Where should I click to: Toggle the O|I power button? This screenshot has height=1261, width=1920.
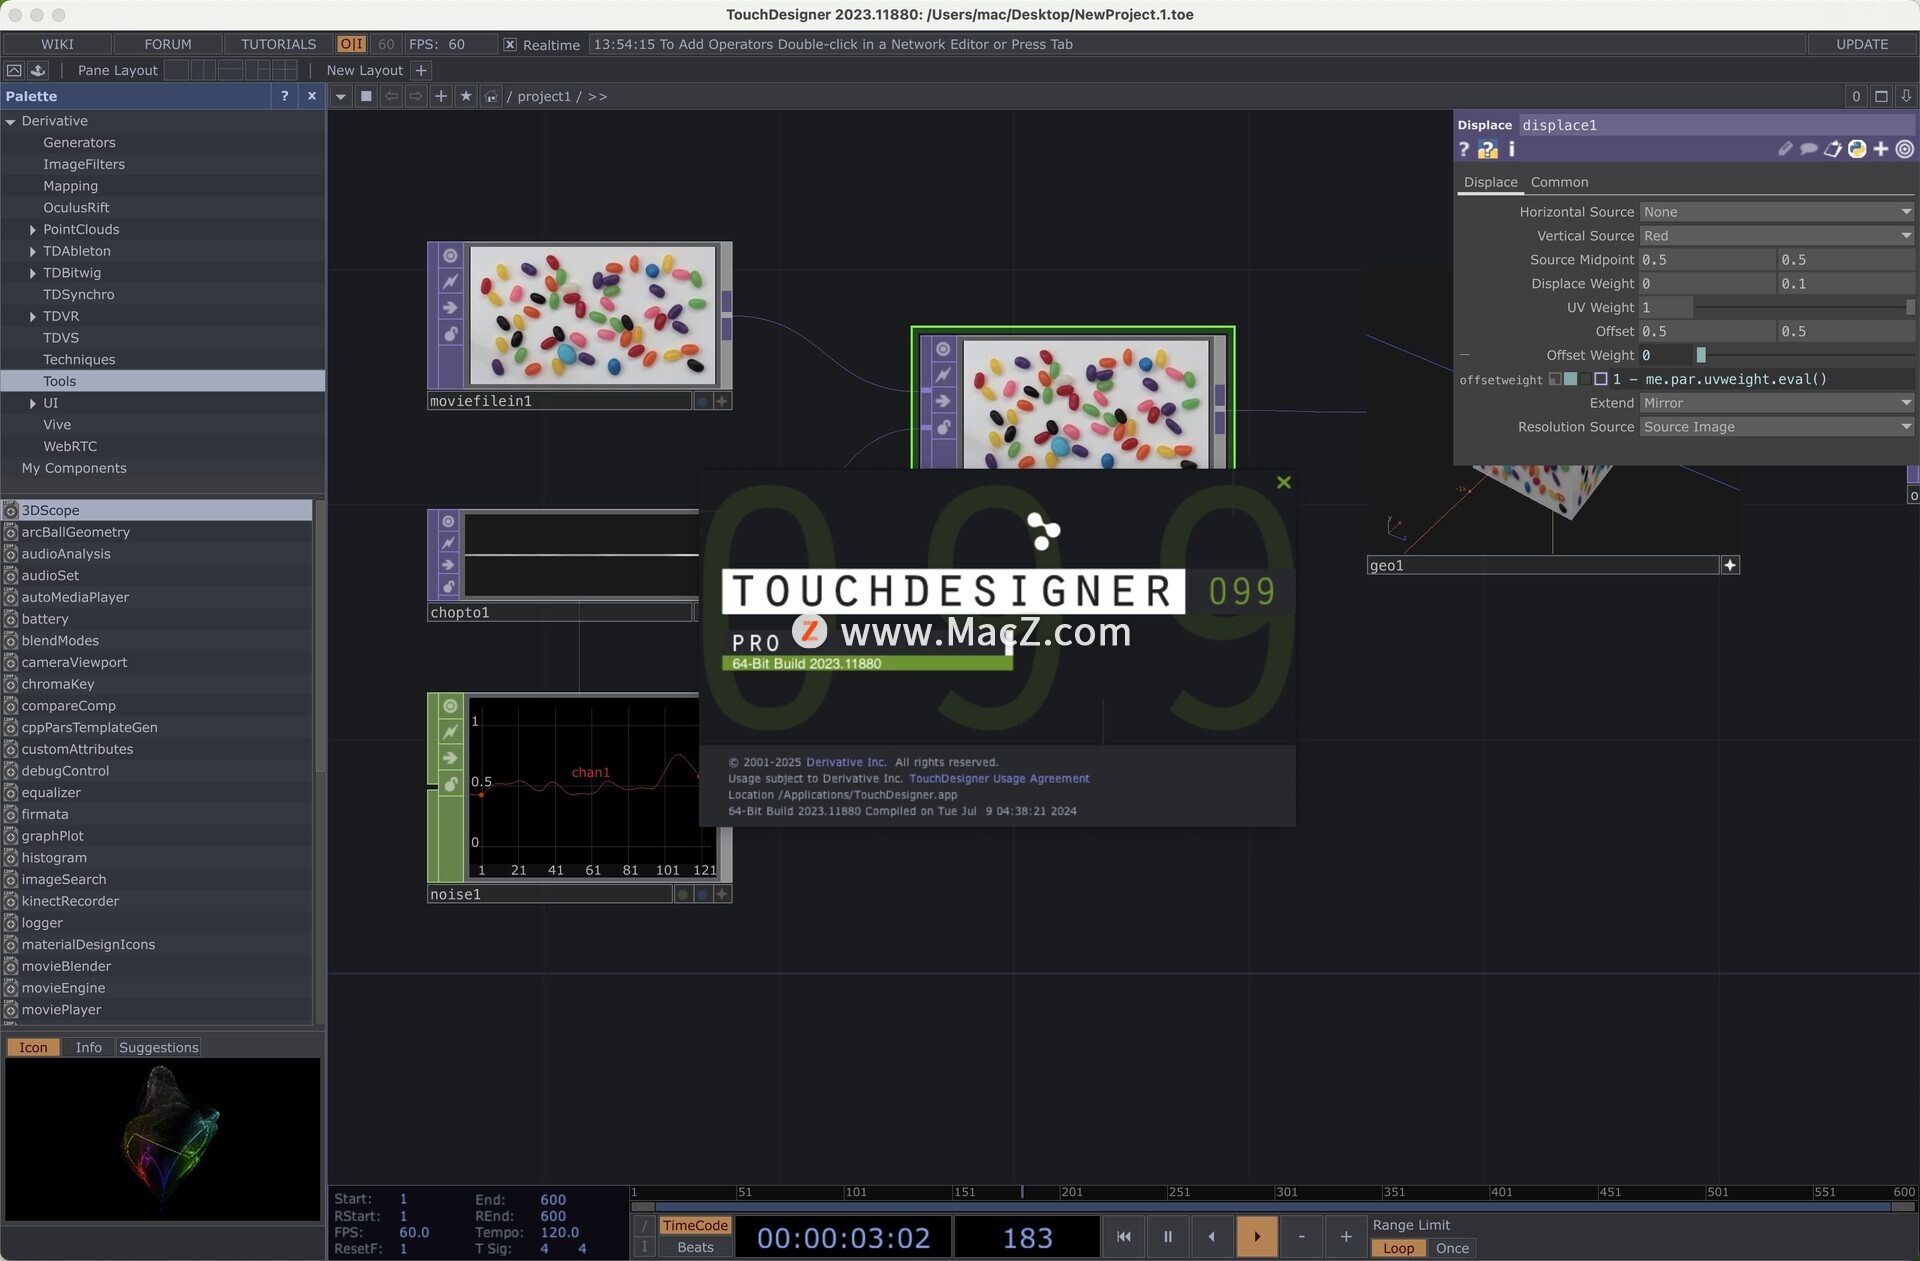tap(351, 44)
